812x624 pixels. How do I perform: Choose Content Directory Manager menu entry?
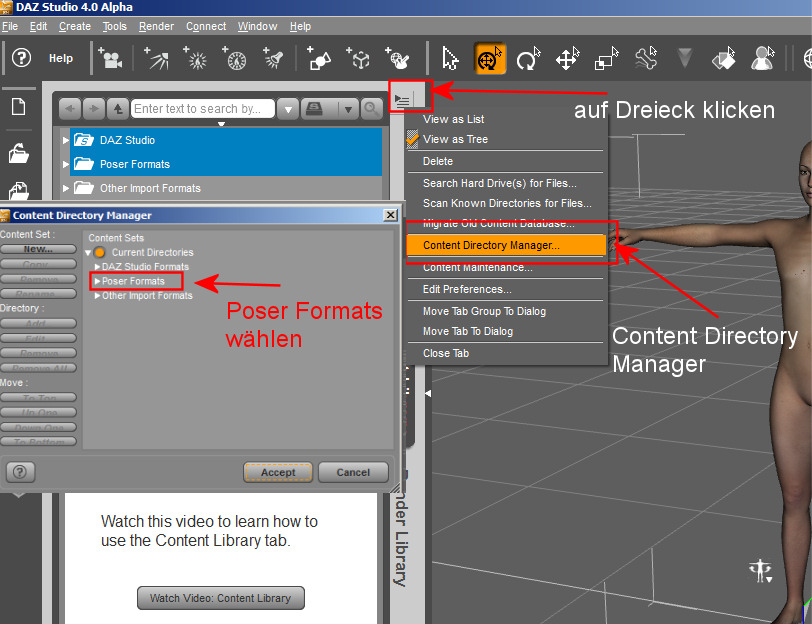coord(506,245)
